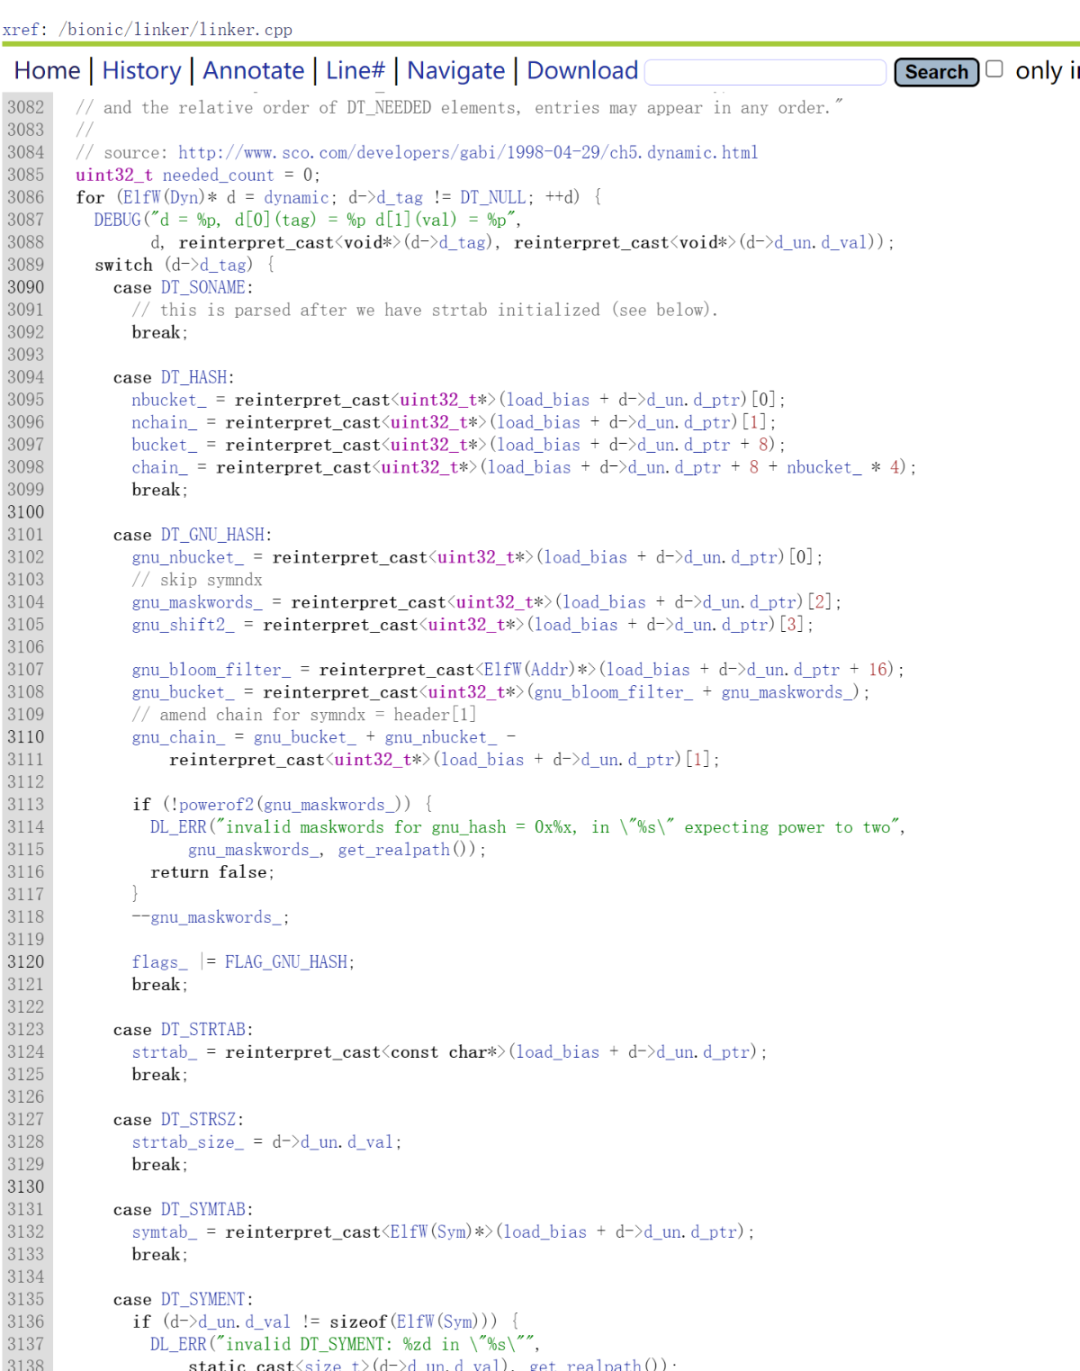
Task: Open the strtab_size_ symbol link
Action: (x=187, y=1143)
